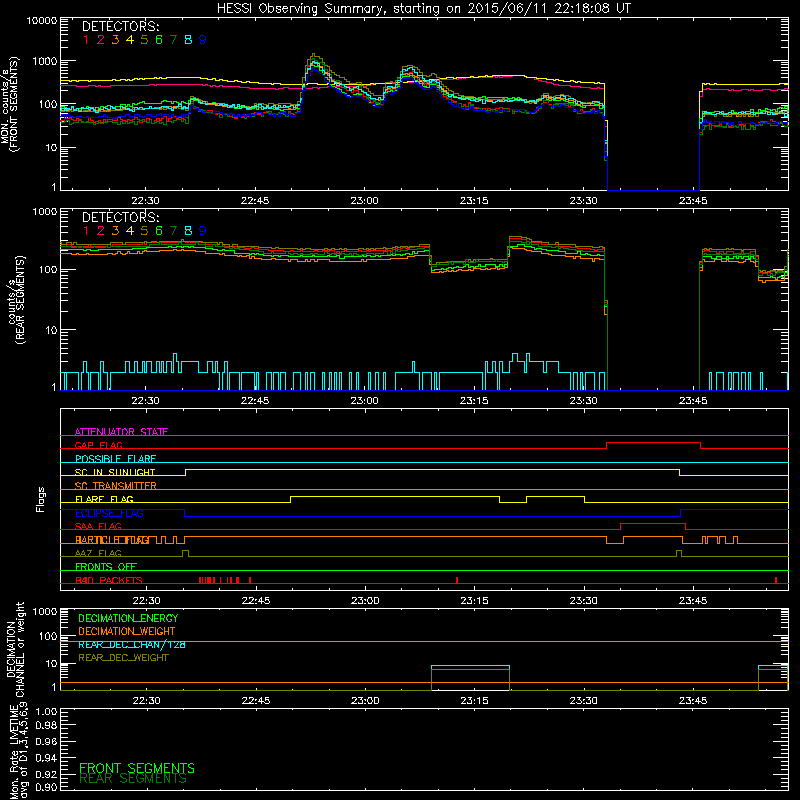Click the DECIMATION CHANNEL or weight axis title
The width and height of the screenshot is (800, 800).
click(x=15, y=649)
